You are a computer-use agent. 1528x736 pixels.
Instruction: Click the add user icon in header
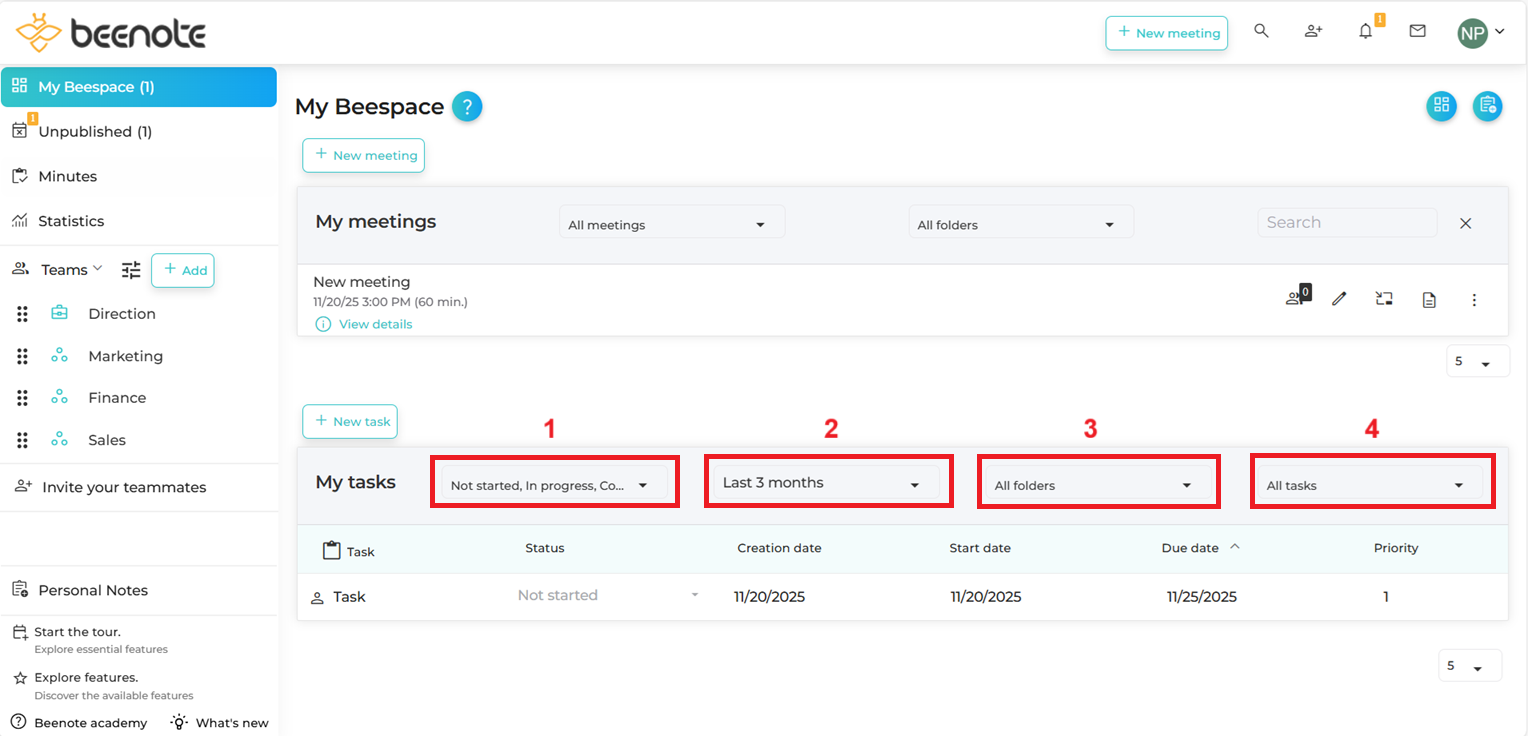[x=1313, y=31]
